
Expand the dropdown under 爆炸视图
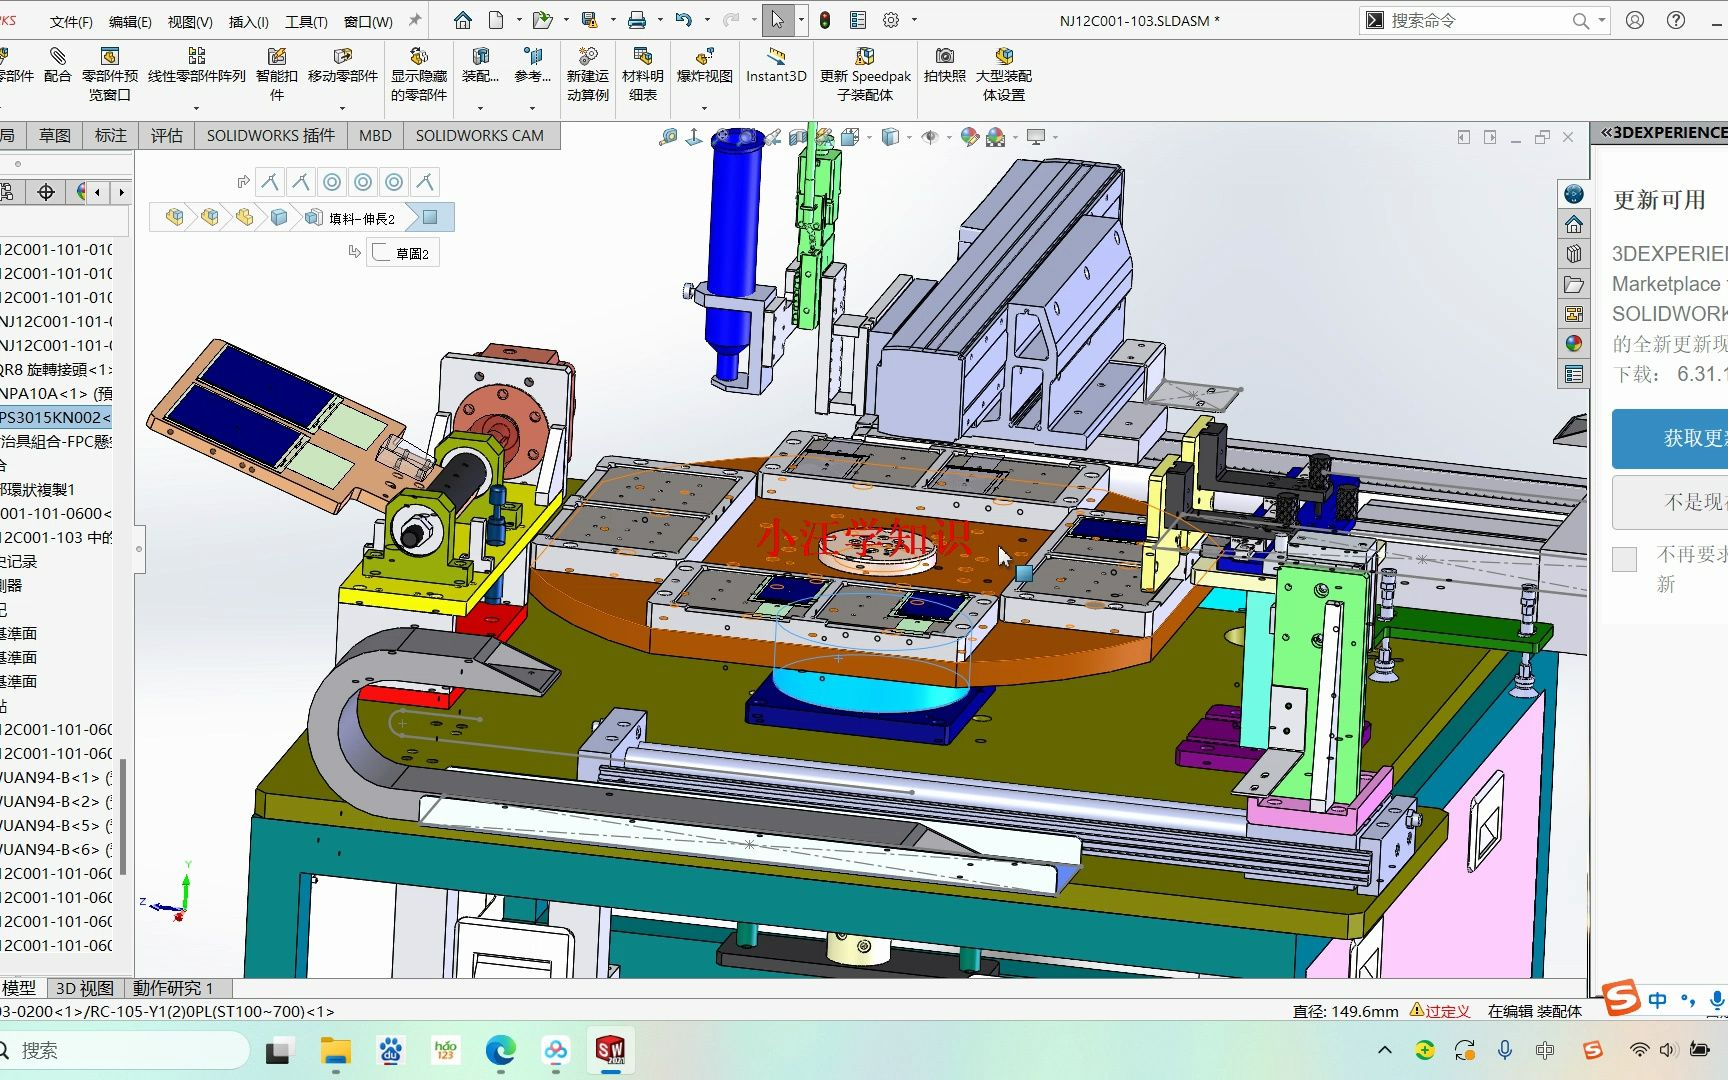pyautogui.click(x=705, y=108)
